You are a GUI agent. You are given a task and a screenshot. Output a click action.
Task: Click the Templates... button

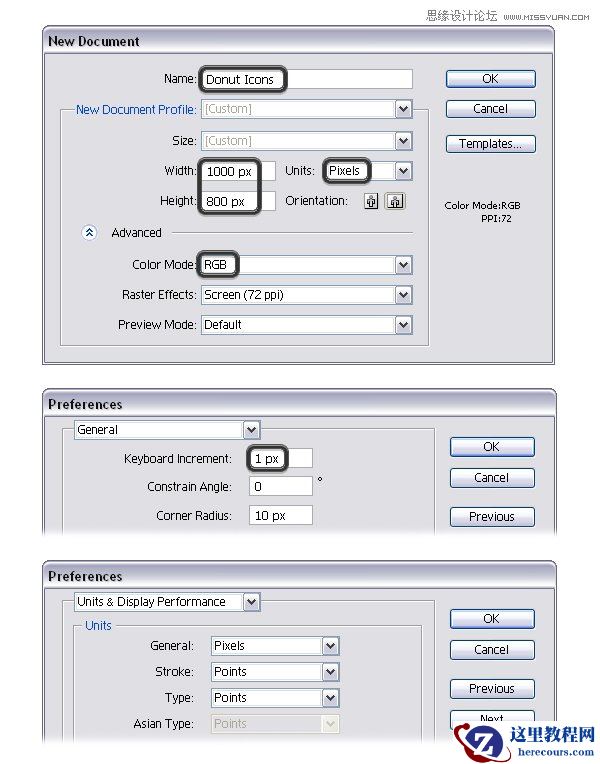(x=490, y=144)
